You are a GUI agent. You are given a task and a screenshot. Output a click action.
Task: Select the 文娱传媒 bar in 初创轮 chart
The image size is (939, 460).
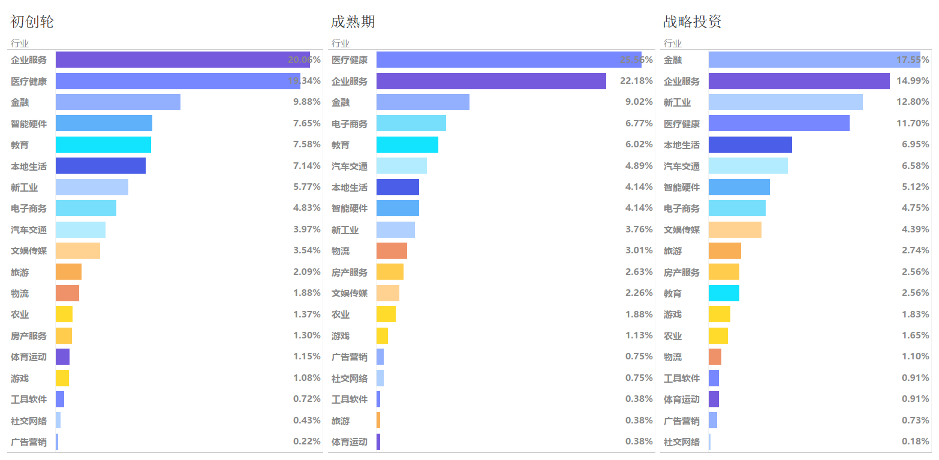click(x=78, y=250)
